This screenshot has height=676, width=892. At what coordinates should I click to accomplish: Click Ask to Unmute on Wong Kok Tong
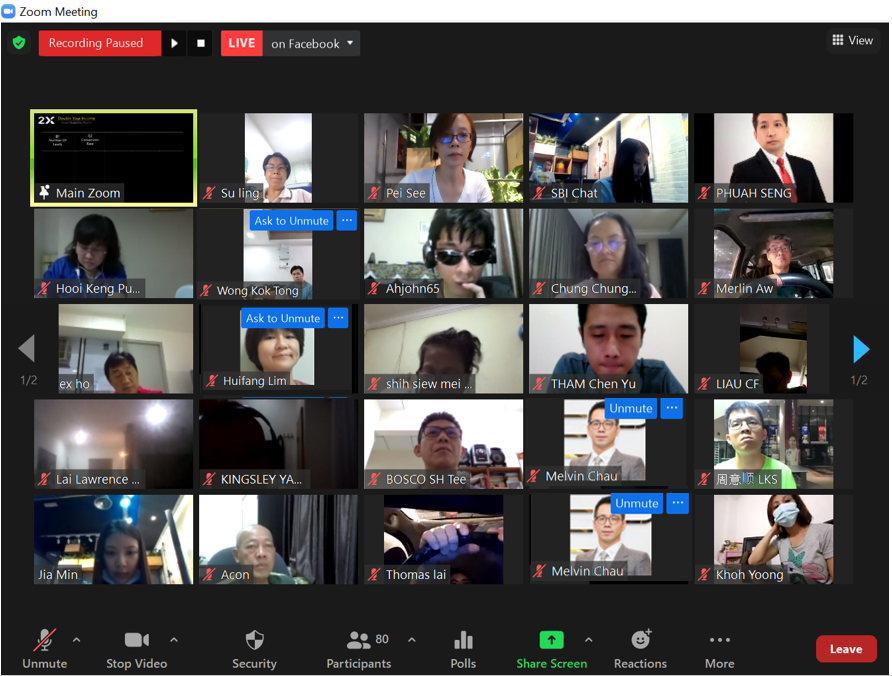click(x=291, y=221)
